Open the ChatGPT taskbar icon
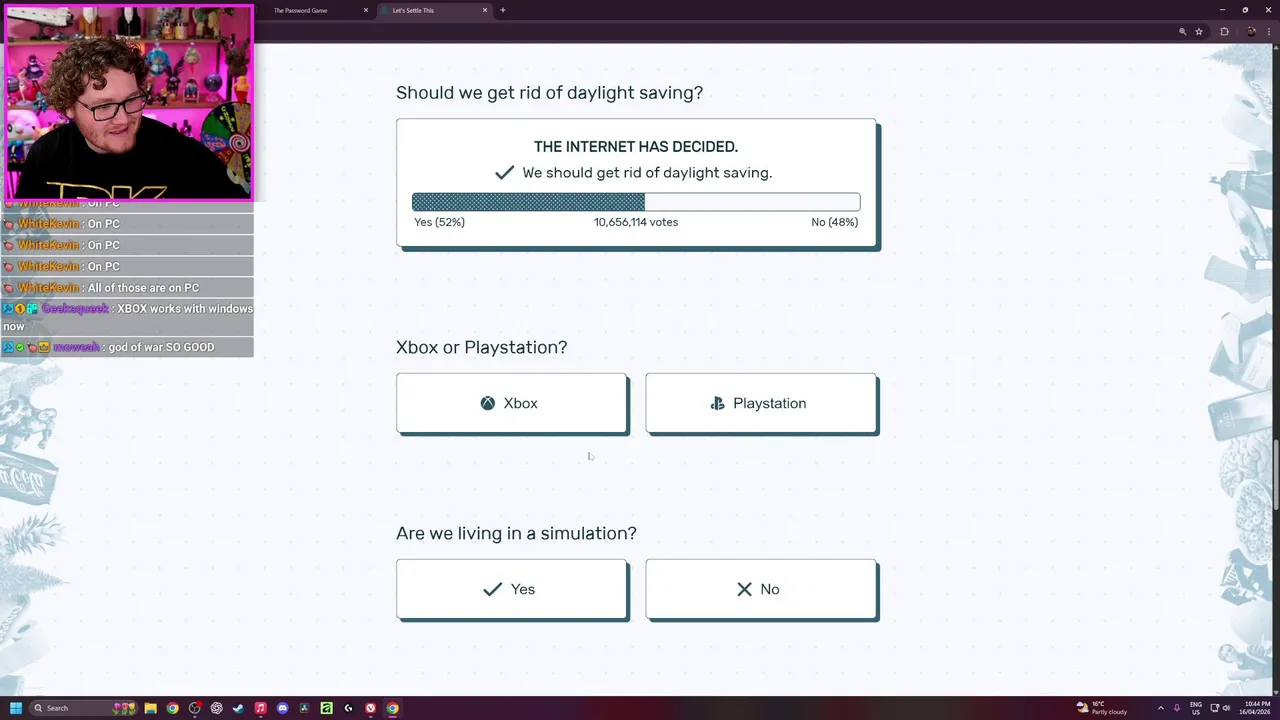 pyautogui.click(x=217, y=708)
